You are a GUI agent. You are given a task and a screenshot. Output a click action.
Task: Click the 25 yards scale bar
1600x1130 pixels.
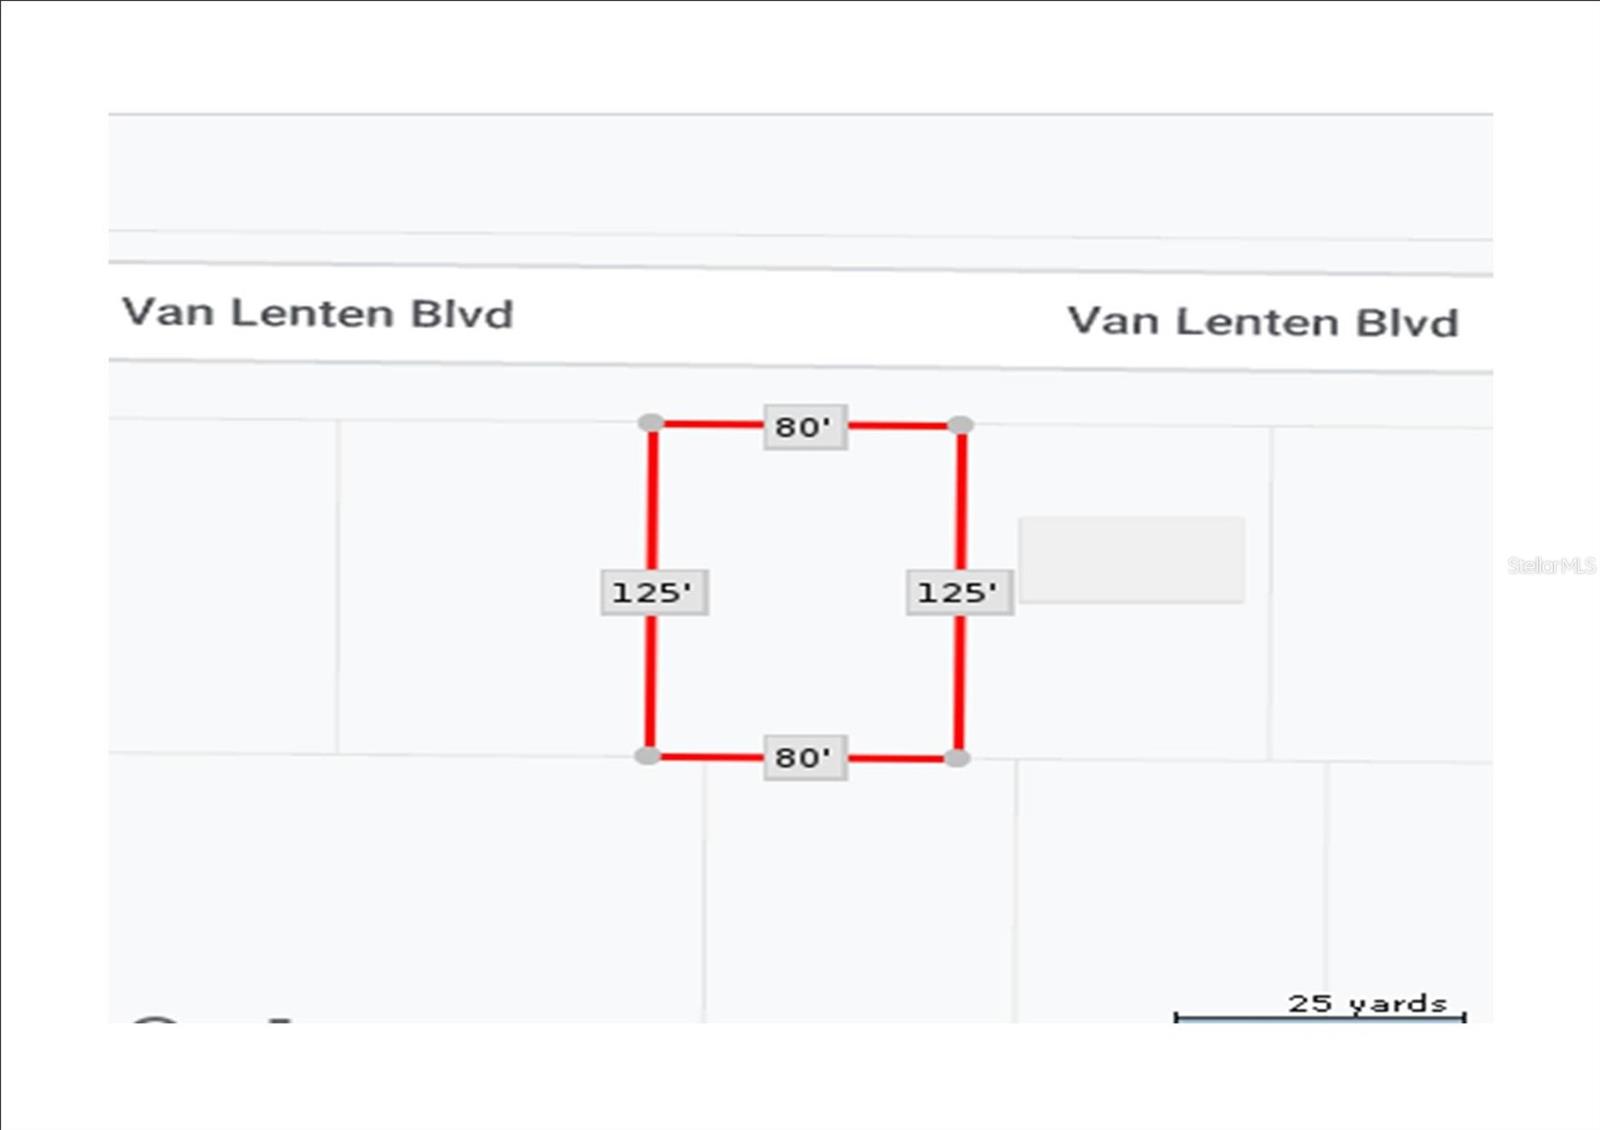[1319, 1015]
